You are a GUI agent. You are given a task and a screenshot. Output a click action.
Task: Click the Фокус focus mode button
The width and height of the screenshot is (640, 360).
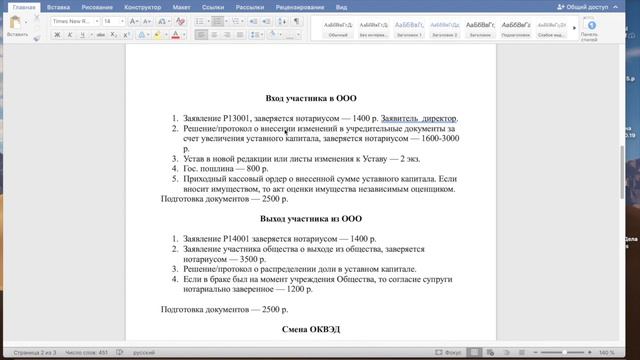click(x=448, y=352)
